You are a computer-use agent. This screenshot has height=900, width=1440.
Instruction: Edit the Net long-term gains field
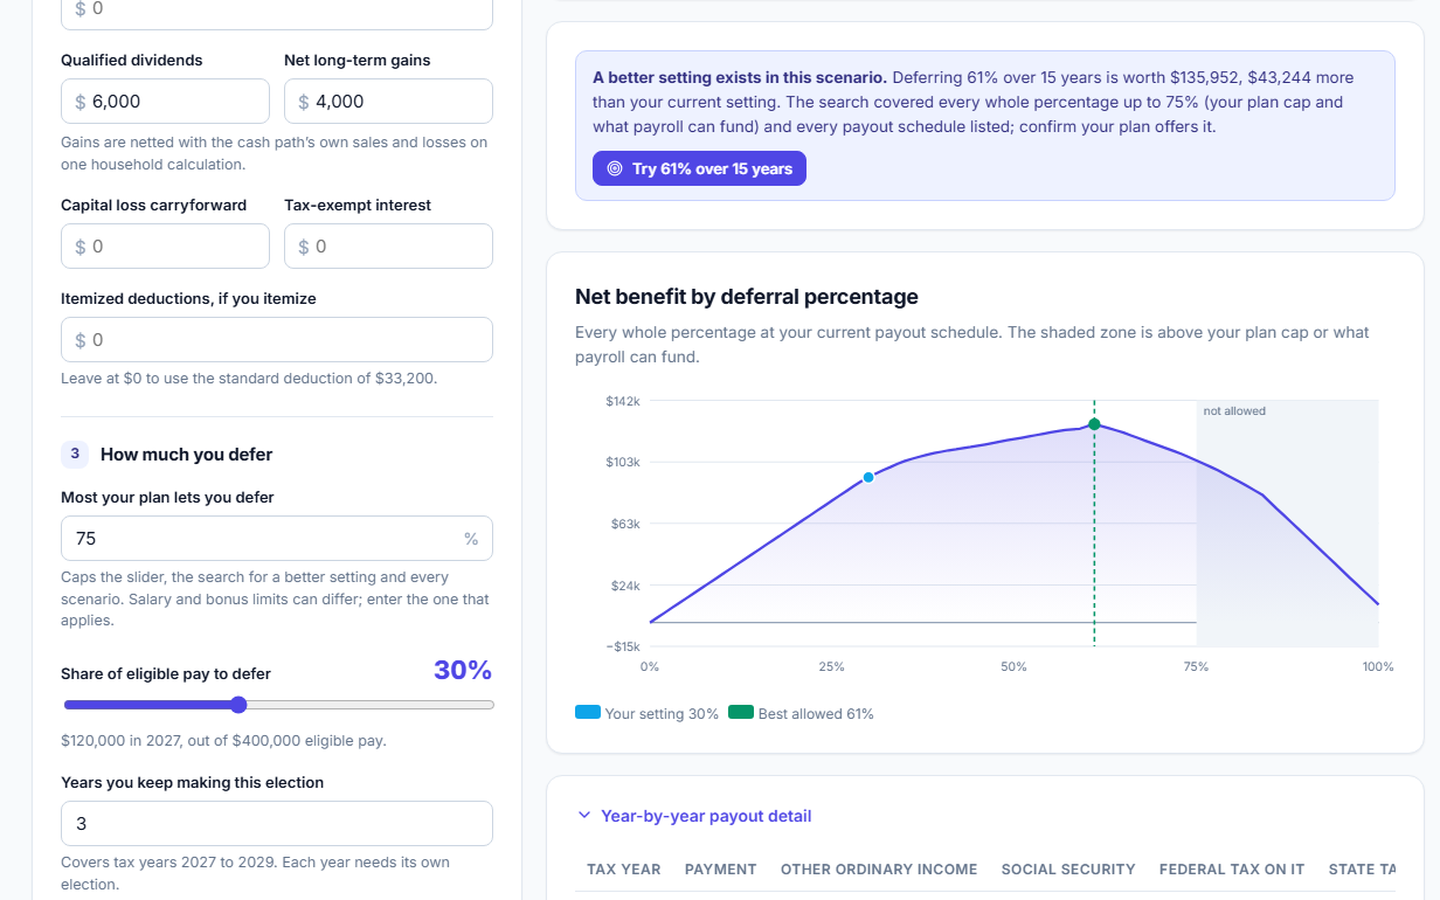[x=388, y=102]
